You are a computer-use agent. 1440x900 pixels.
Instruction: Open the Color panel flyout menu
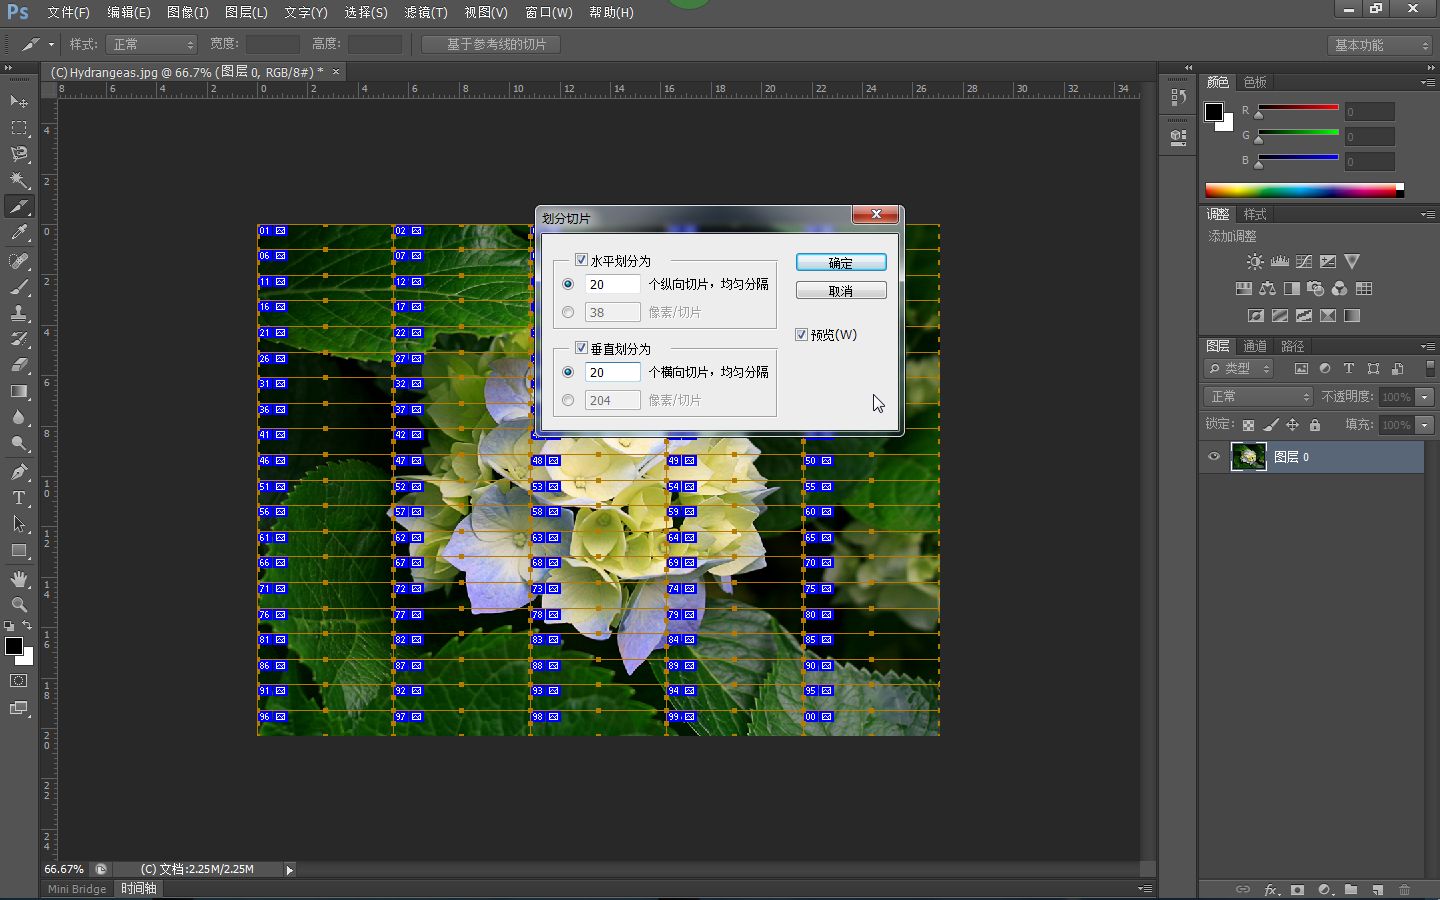pyautogui.click(x=1427, y=82)
